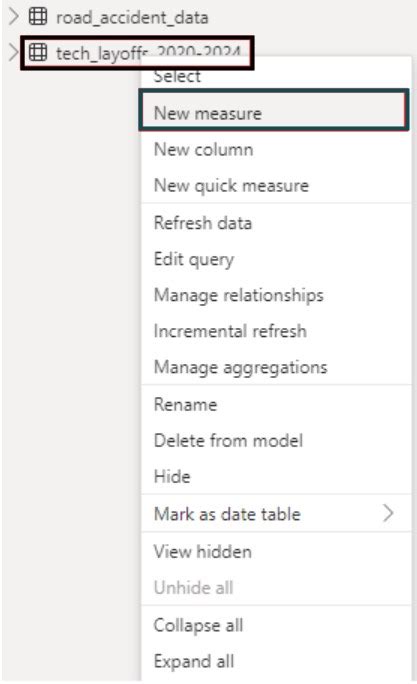
Task: Click Expand all
Action: pyautogui.click(x=276, y=661)
